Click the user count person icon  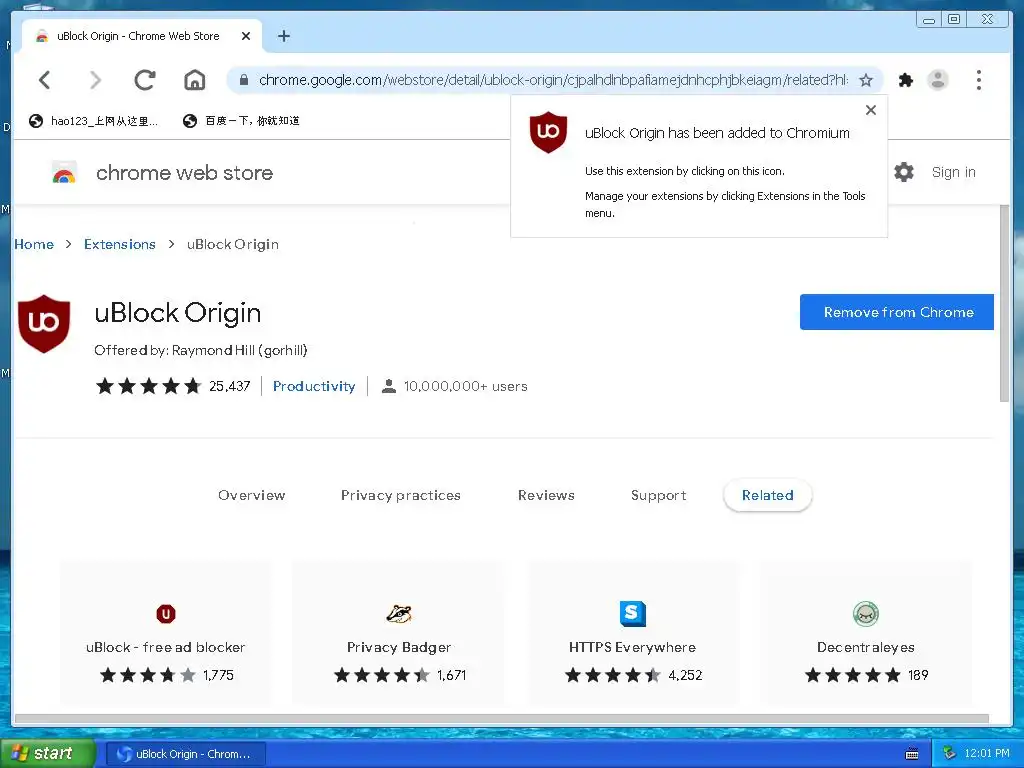click(x=389, y=386)
